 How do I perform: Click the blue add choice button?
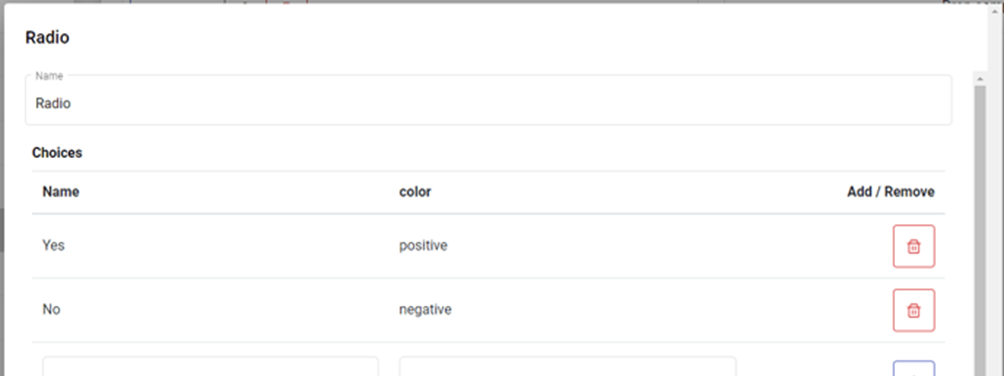point(914,368)
